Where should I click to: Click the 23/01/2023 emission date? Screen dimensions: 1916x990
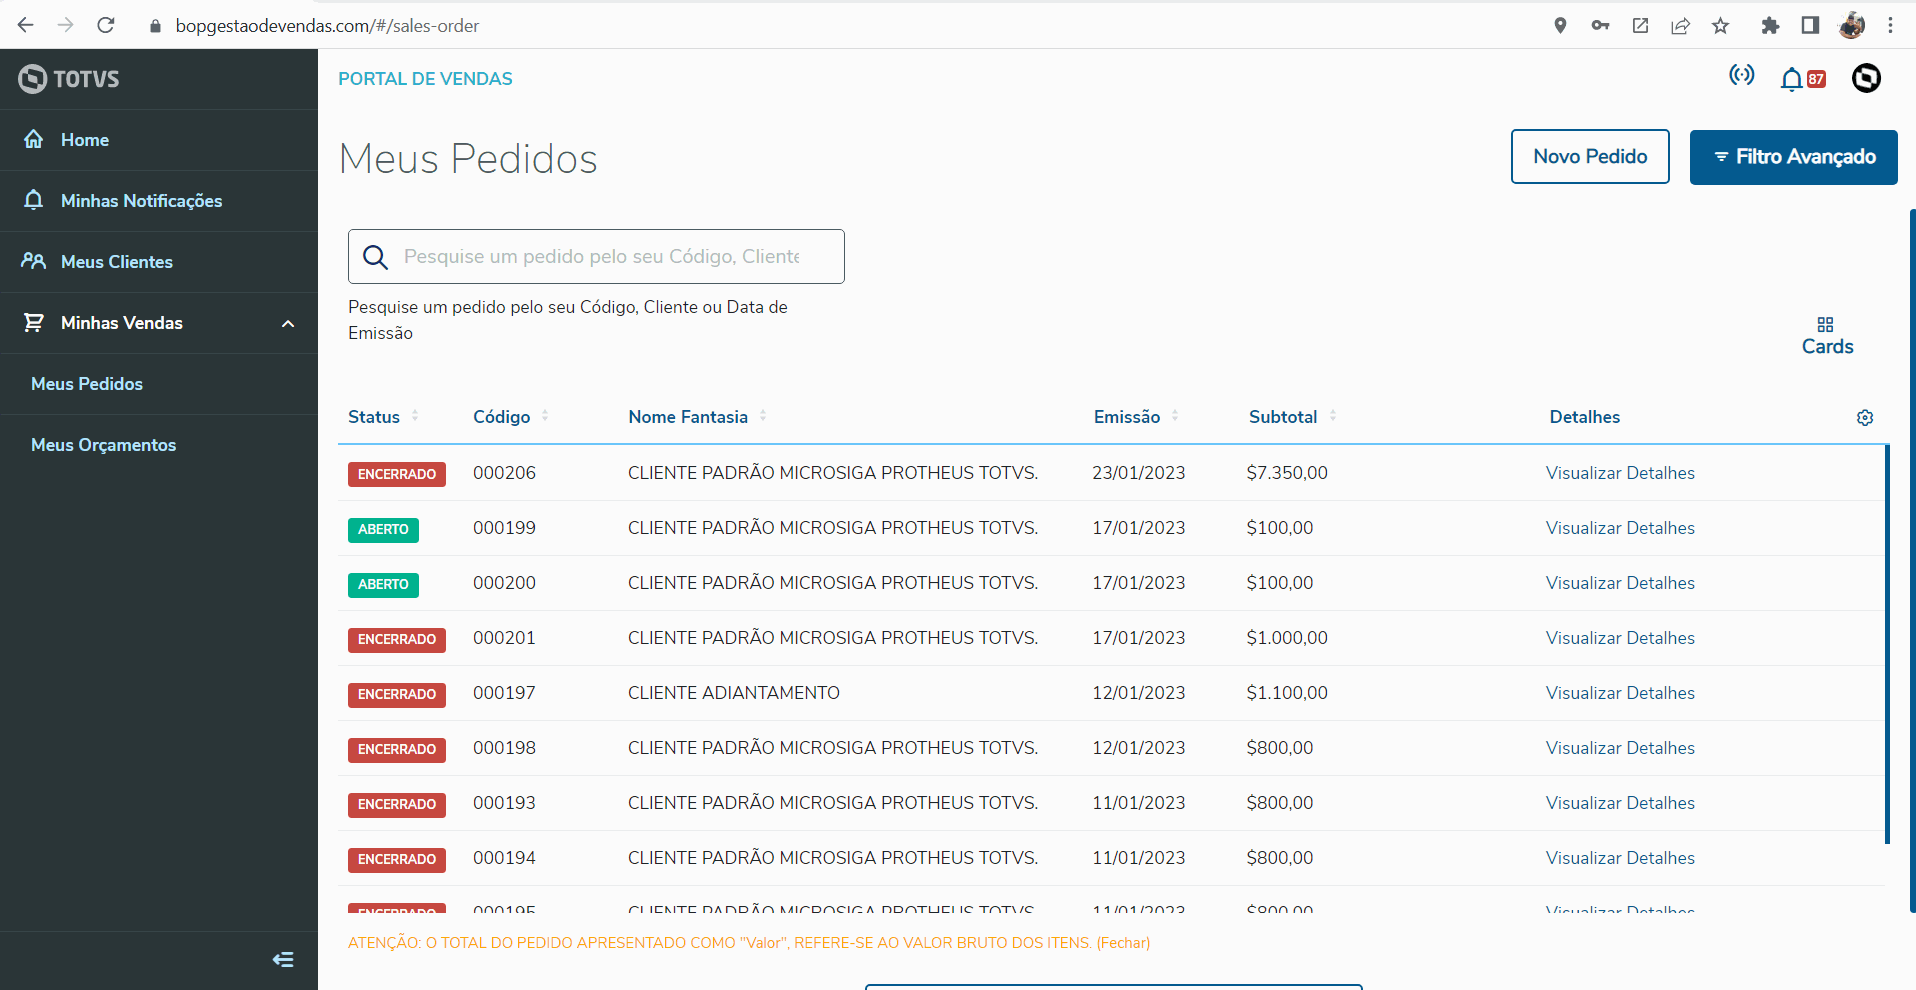pos(1138,473)
